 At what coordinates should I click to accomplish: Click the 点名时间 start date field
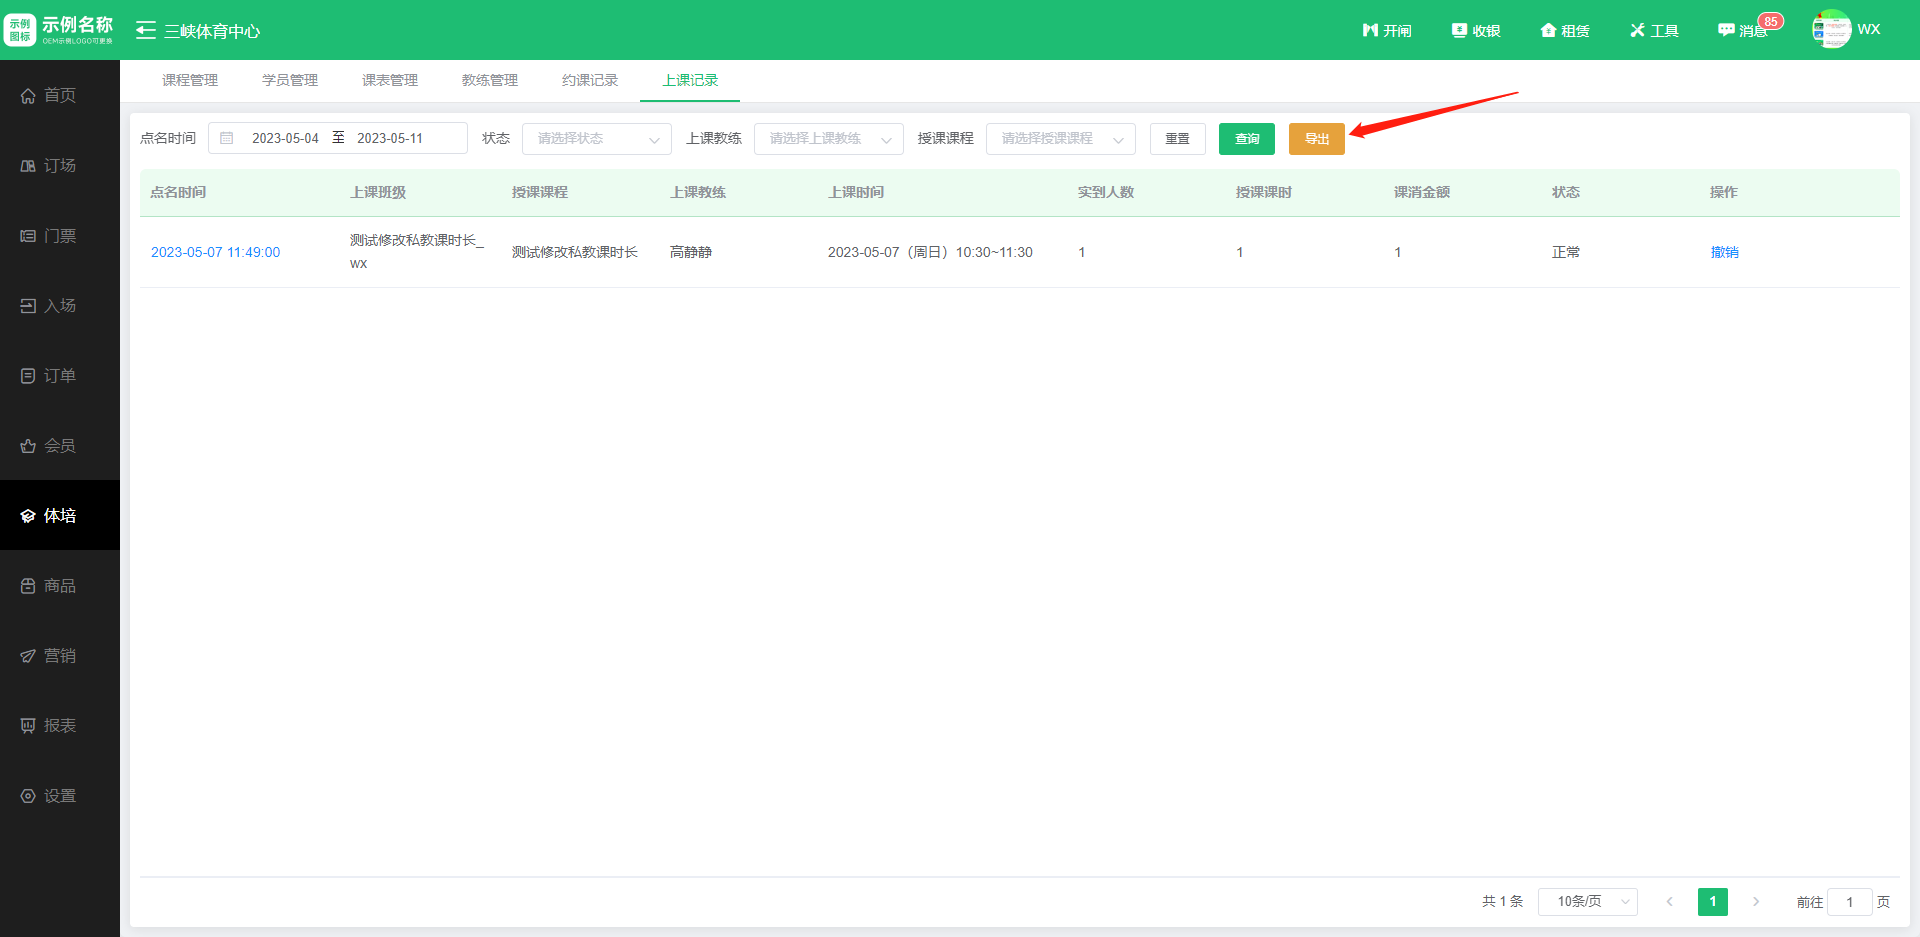click(x=285, y=139)
